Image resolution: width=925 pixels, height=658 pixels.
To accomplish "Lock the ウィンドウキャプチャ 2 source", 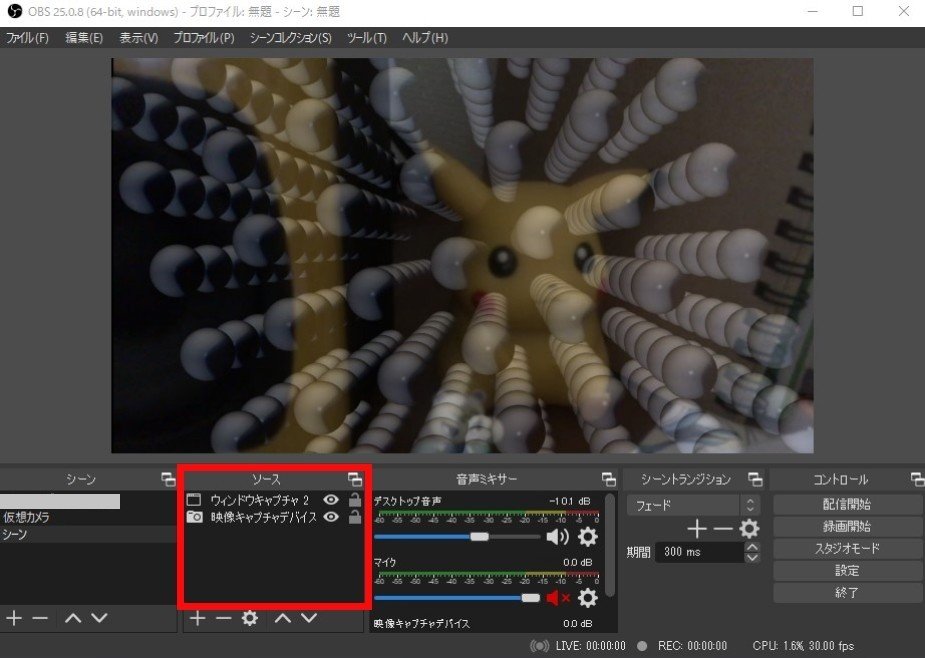I will pos(355,499).
